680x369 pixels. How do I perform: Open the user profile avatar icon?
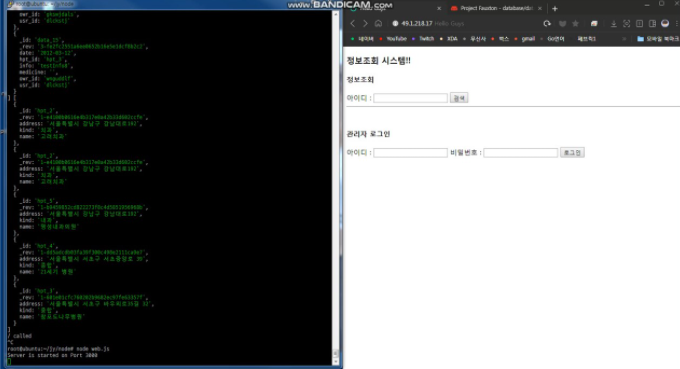(x=665, y=23)
